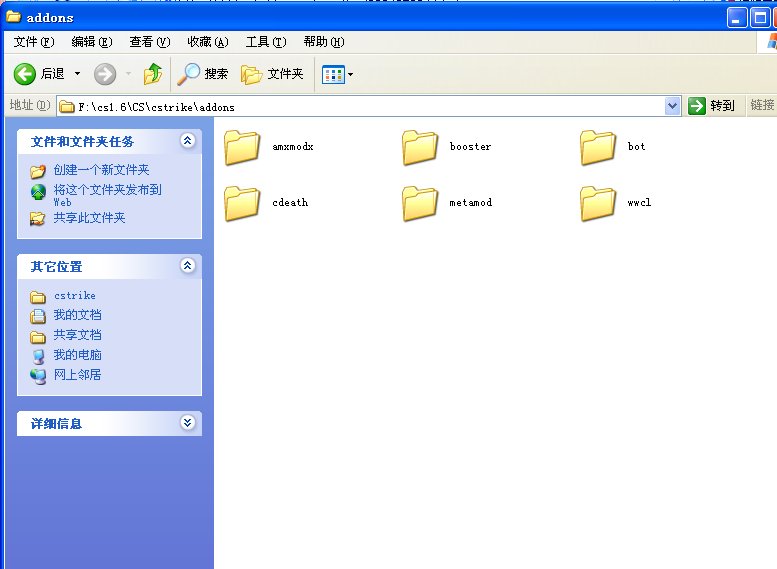Open the 工具(T) menu
This screenshot has width=777, height=569.
[266, 42]
